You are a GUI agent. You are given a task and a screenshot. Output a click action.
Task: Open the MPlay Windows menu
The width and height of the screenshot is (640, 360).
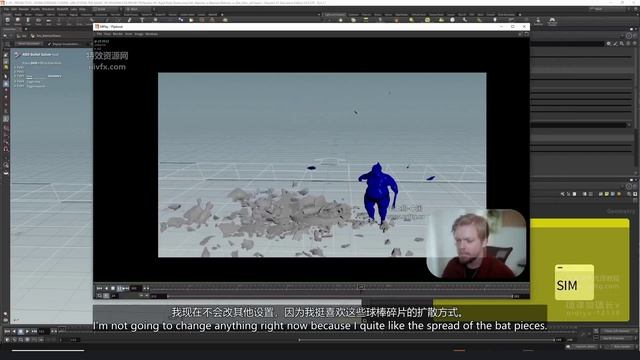[x=151, y=34]
